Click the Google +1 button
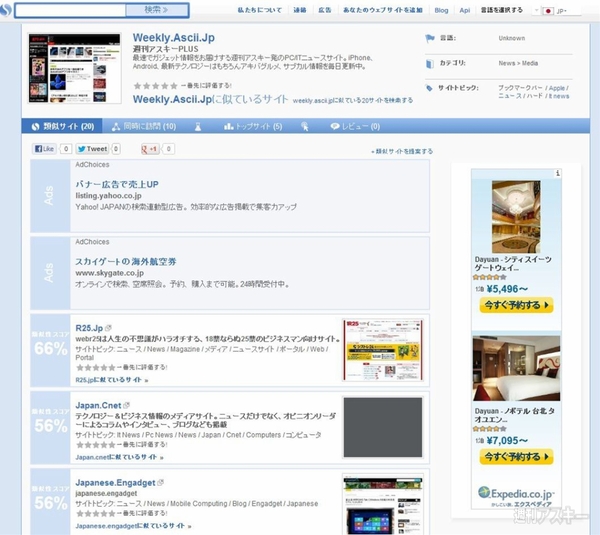This screenshot has height=535, width=600. pyautogui.click(x=150, y=149)
